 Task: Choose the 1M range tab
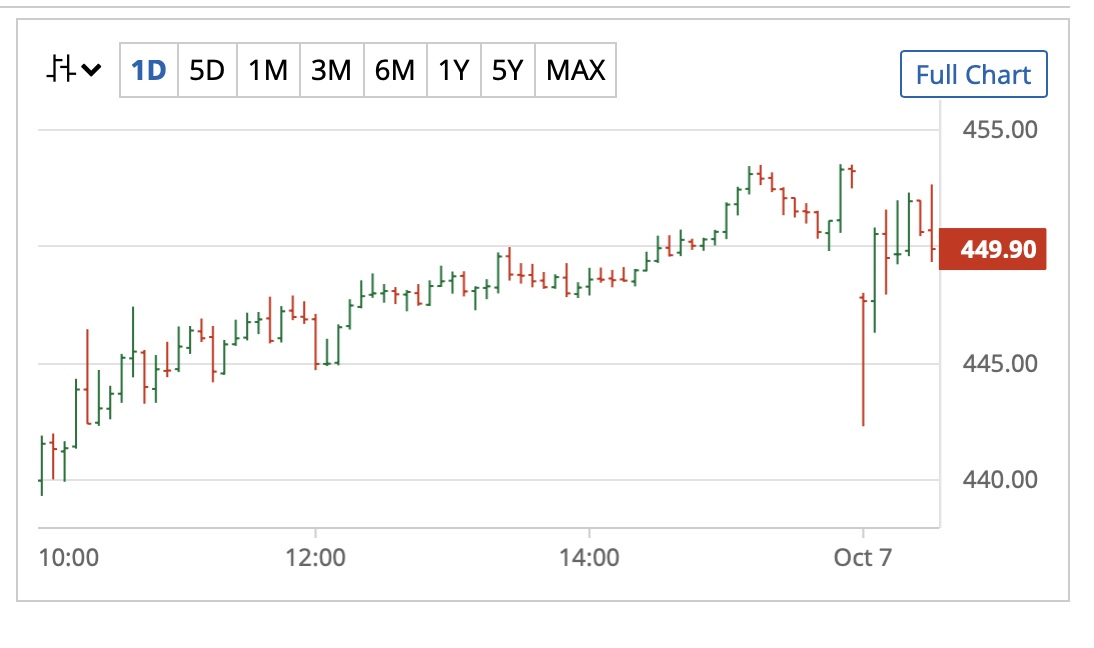click(x=268, y=71)
